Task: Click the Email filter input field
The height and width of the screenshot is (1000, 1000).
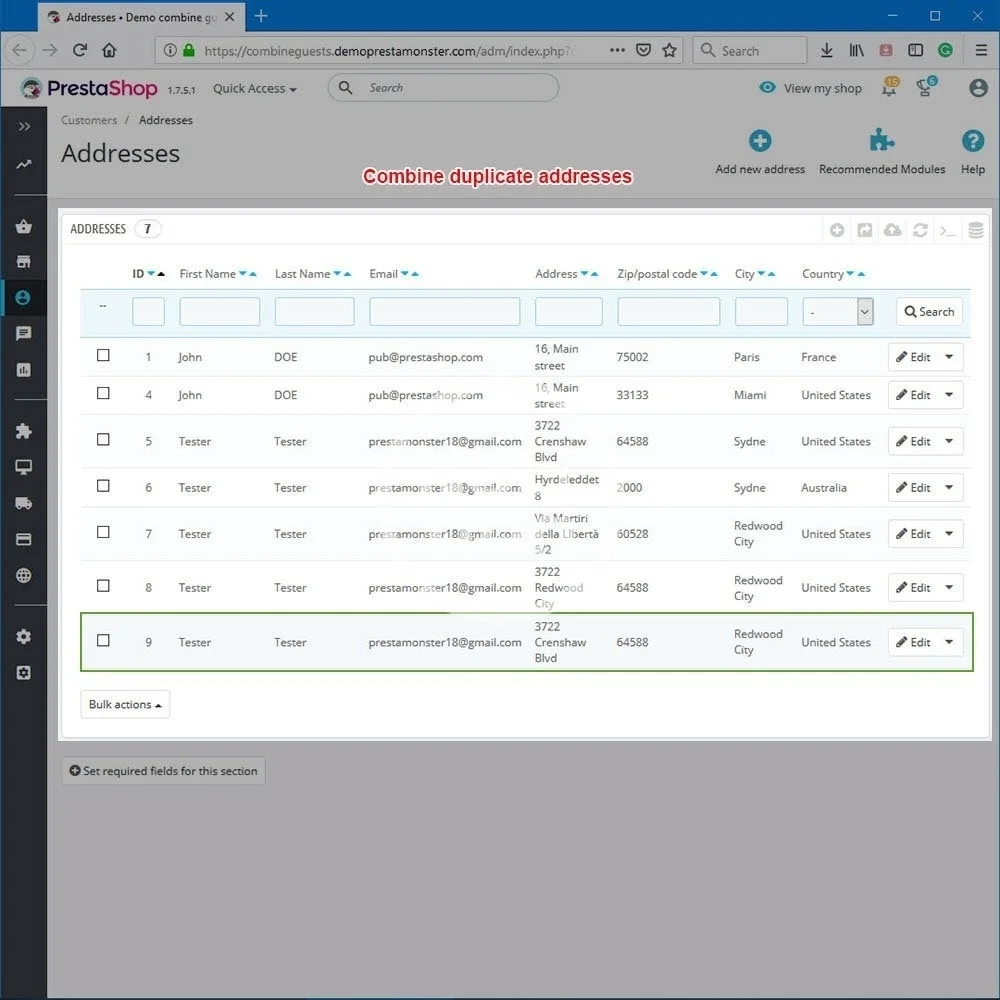Action: coord(444,312)
